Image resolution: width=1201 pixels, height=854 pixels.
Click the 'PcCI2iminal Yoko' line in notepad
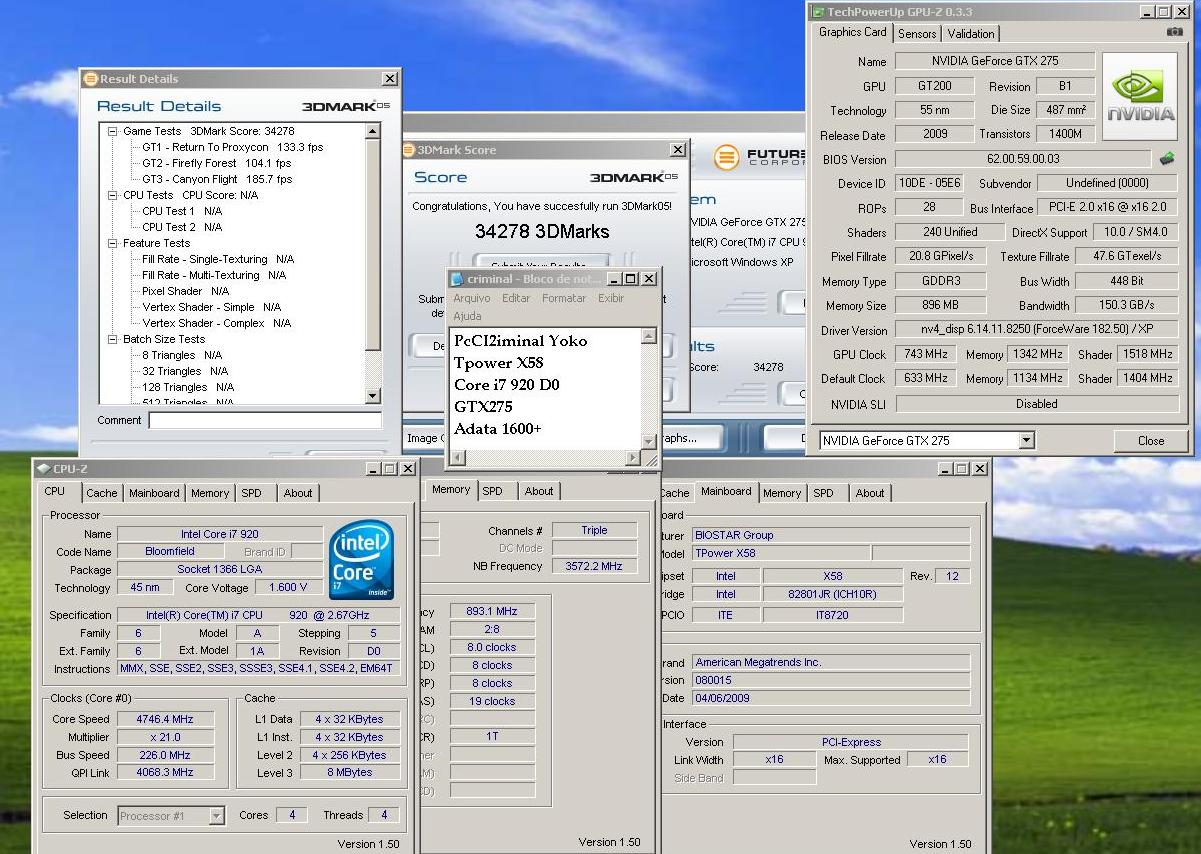click(521, 341)
